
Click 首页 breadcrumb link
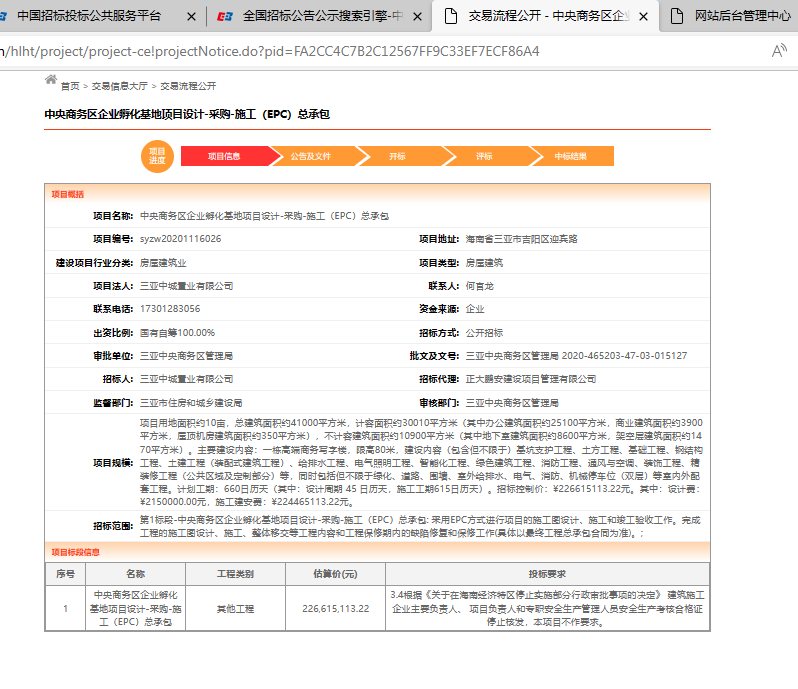pyautogui.click(x=70, y=86)
